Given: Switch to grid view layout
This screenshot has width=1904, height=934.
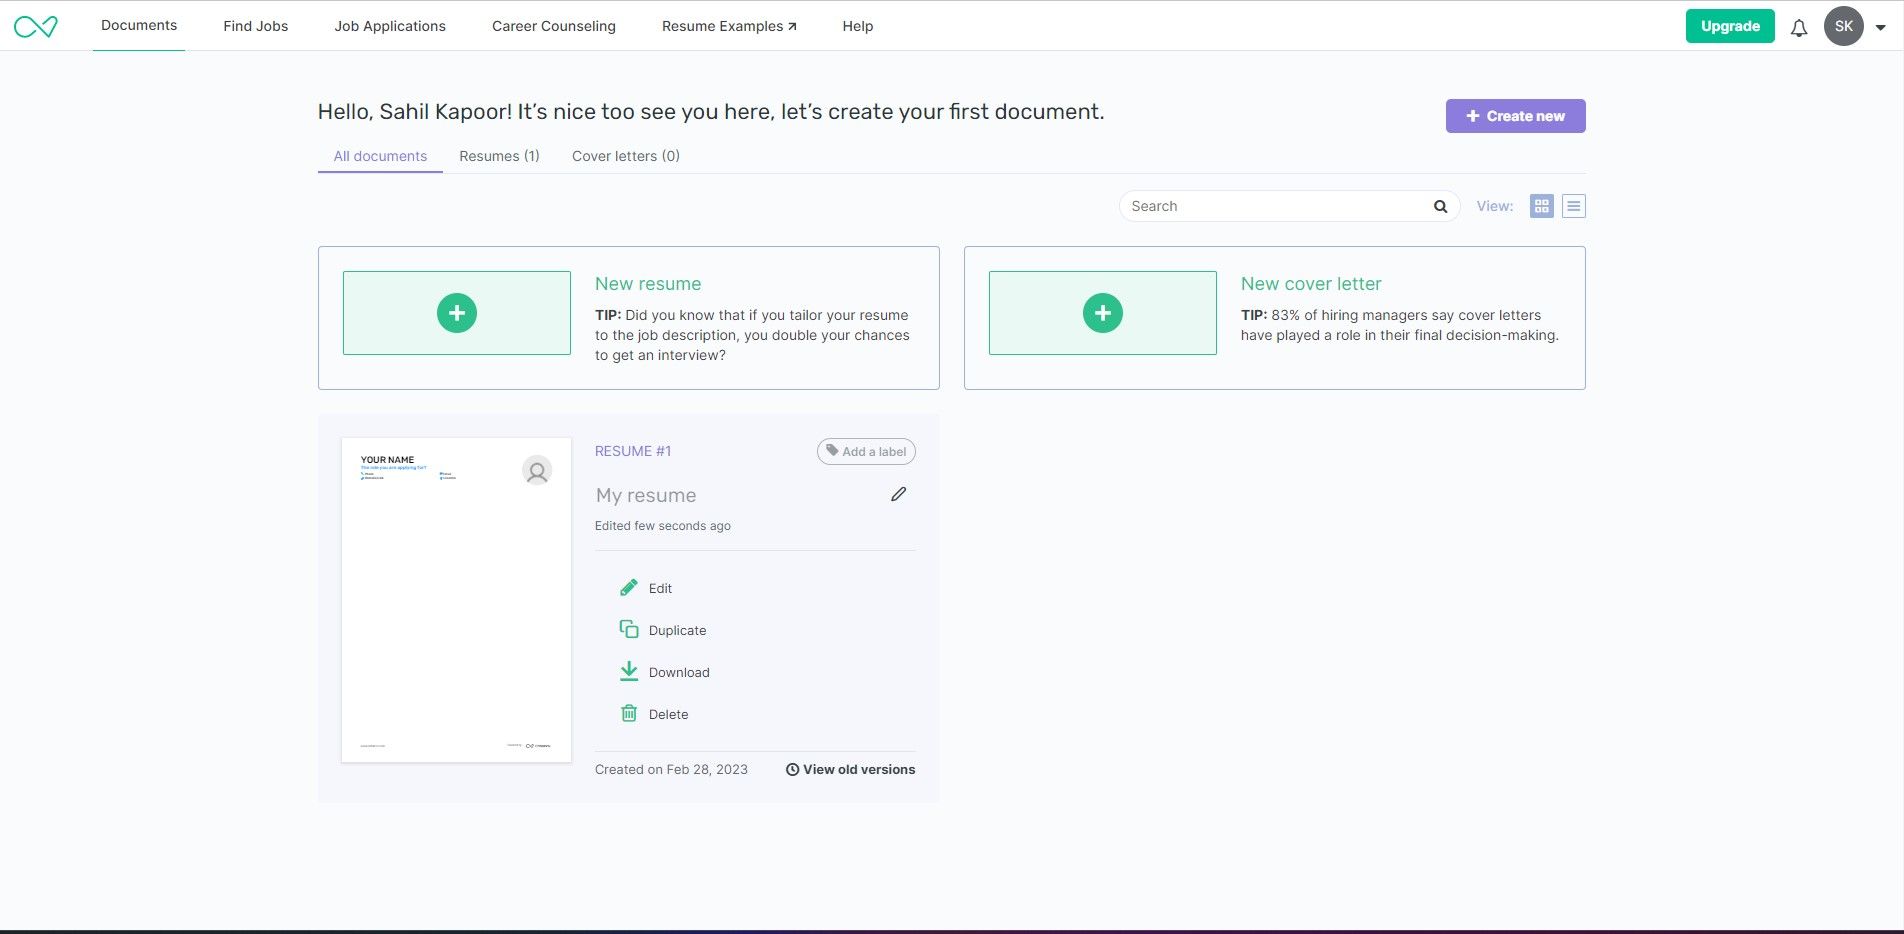Looking at the screenshot, I should click(1541, 206).
